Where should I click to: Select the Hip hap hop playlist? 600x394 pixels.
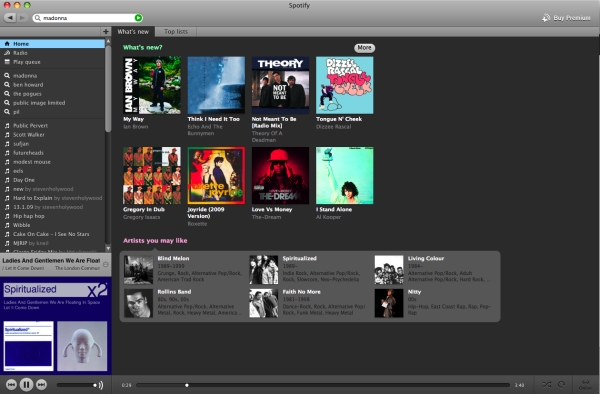click(x=52, y=216)
